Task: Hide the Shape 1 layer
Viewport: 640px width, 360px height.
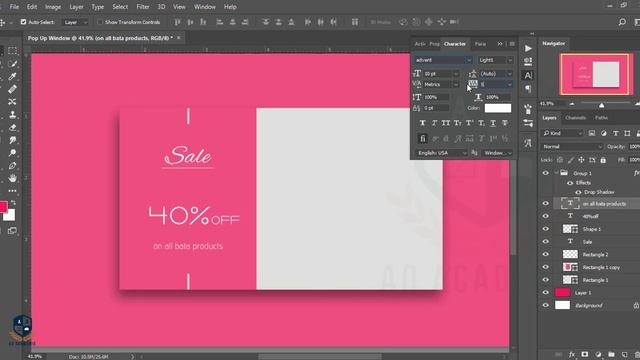Action: [545, 229]
